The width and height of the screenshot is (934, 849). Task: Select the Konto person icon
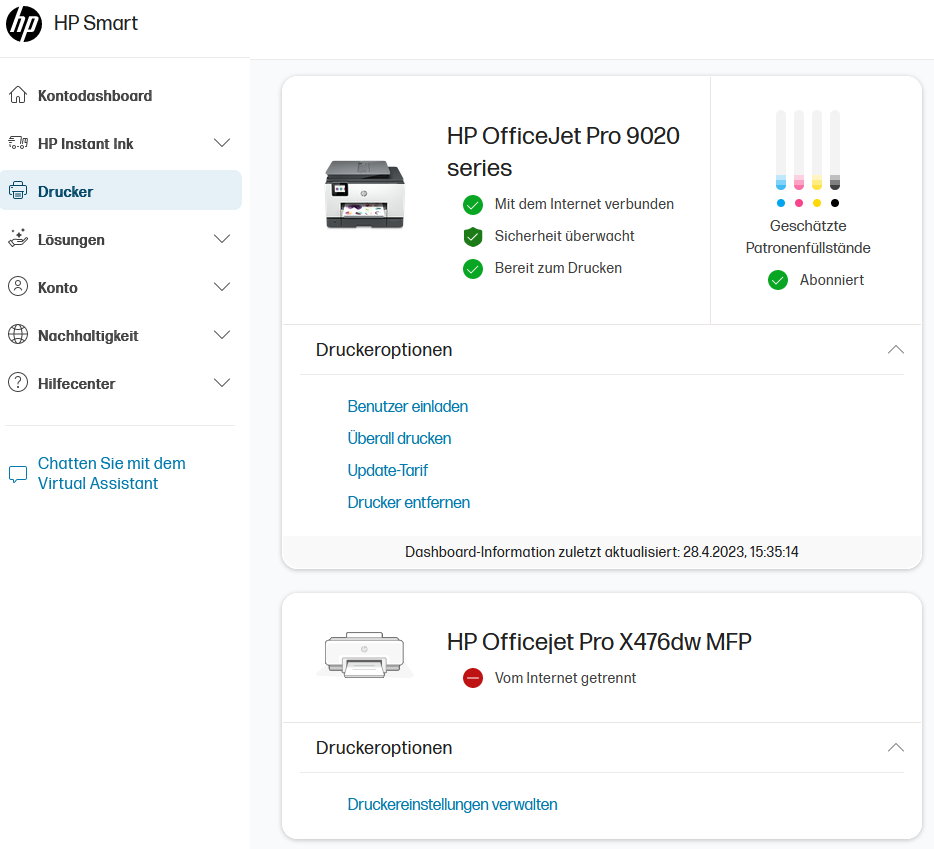[18, 287]
